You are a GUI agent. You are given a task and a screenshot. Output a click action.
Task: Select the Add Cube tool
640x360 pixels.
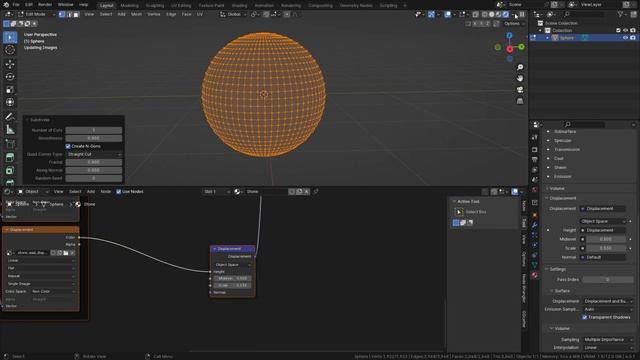10,144
